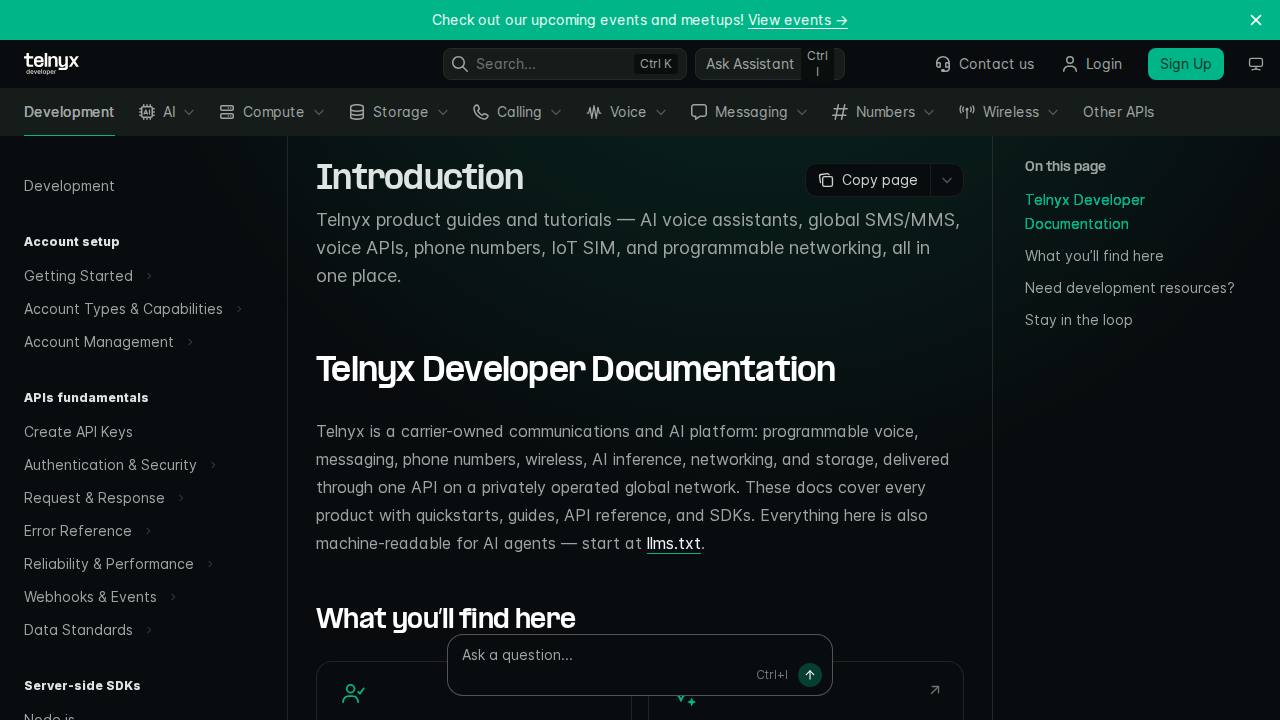
Task: Click the user-check icon in first card
Action: click(354, 693)
